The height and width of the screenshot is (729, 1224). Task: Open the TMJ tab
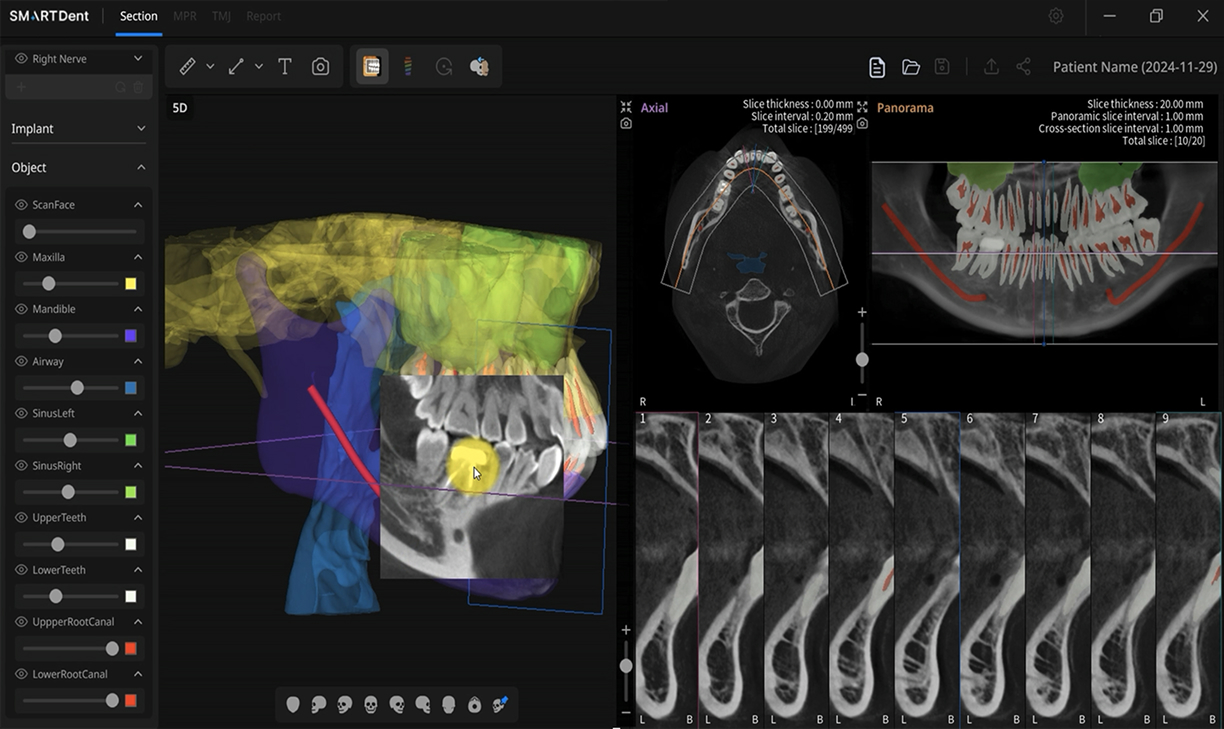[x=221, y=16]
